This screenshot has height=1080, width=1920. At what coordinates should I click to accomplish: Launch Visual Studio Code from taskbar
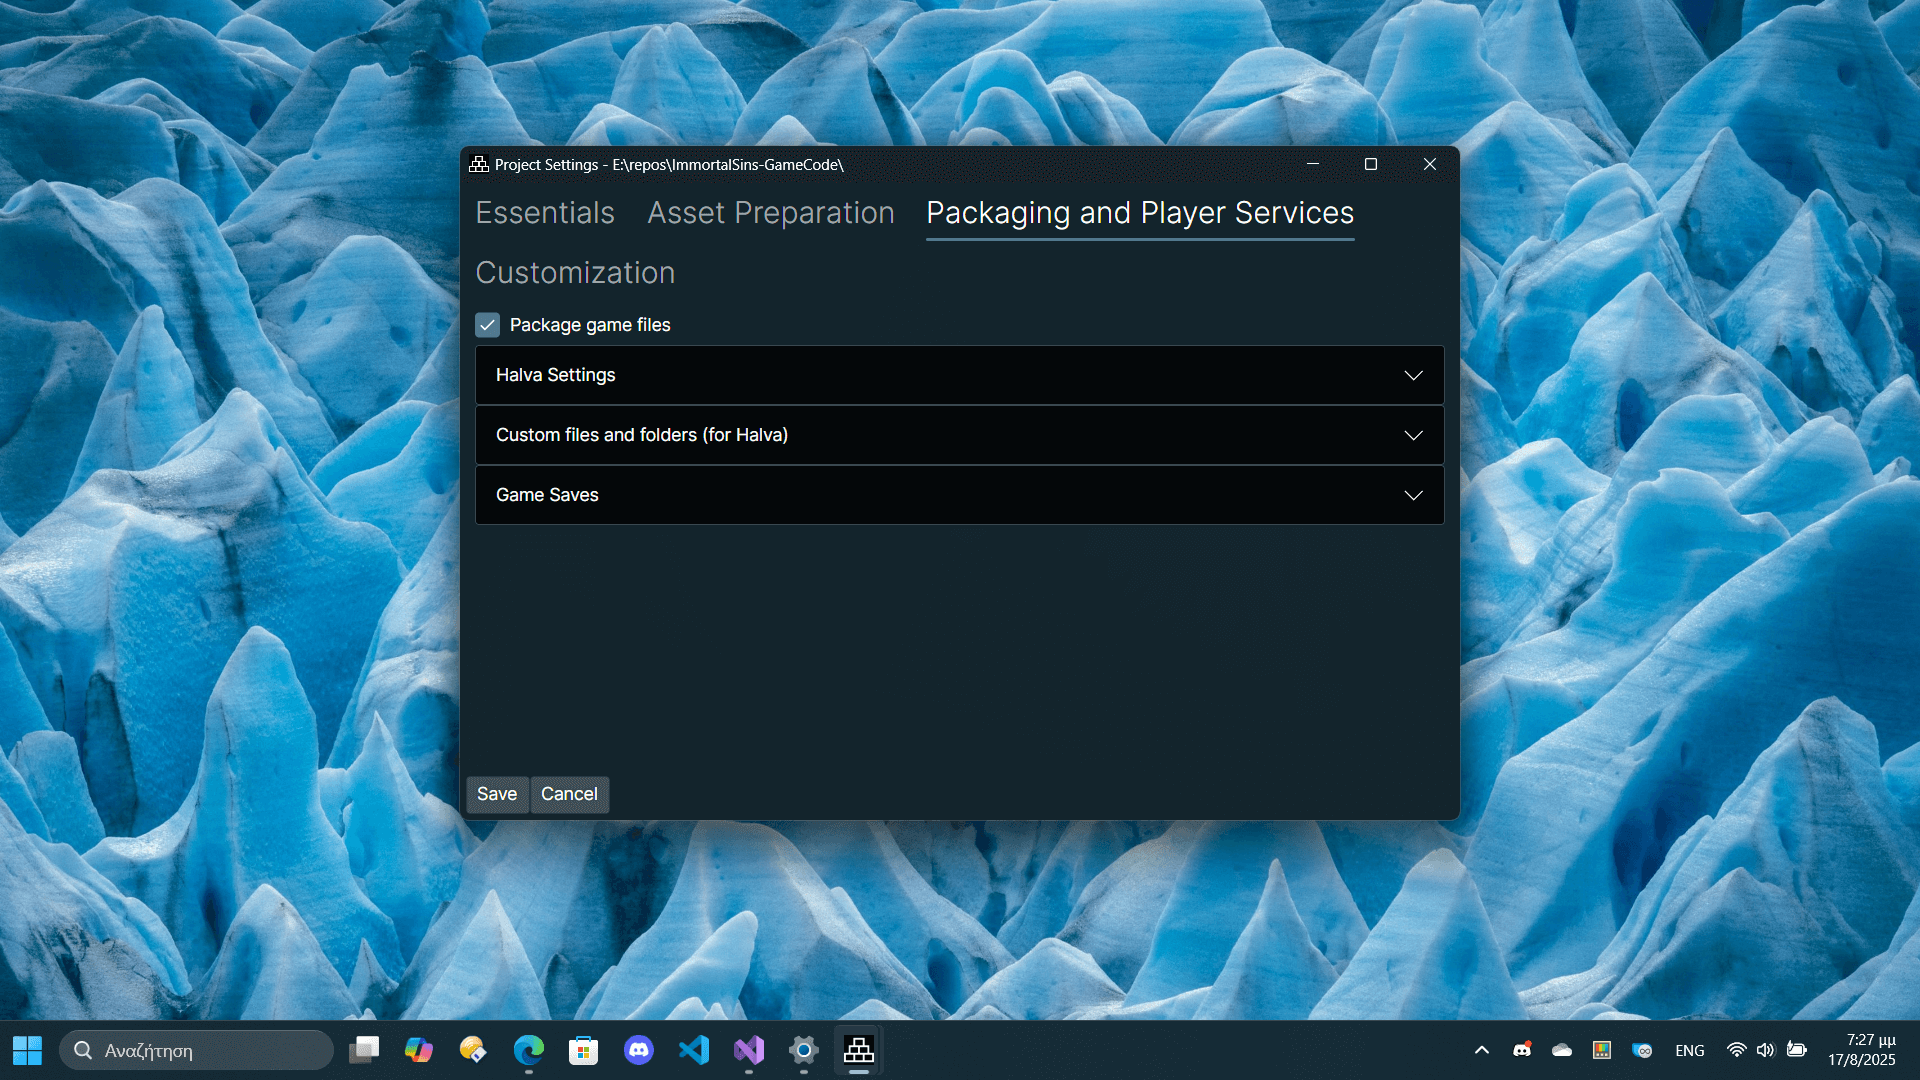pos(694,1050)
